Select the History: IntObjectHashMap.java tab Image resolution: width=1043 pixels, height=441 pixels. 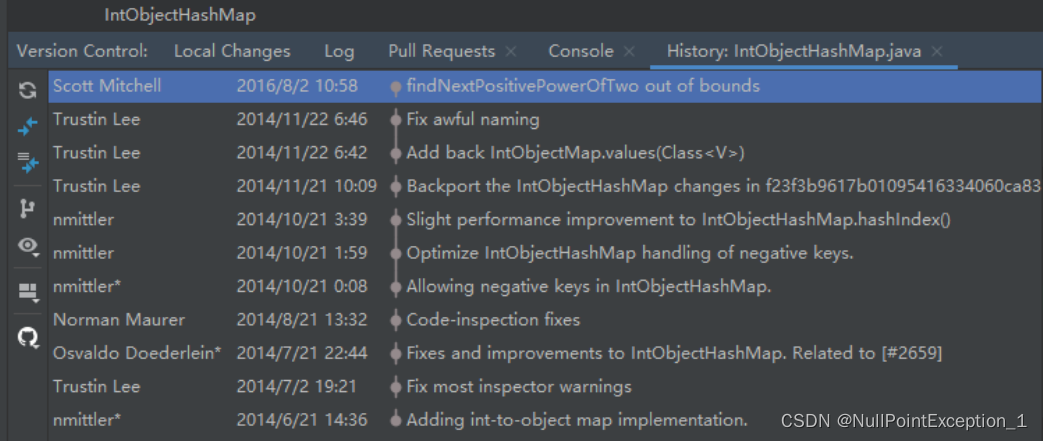[794, 51]
